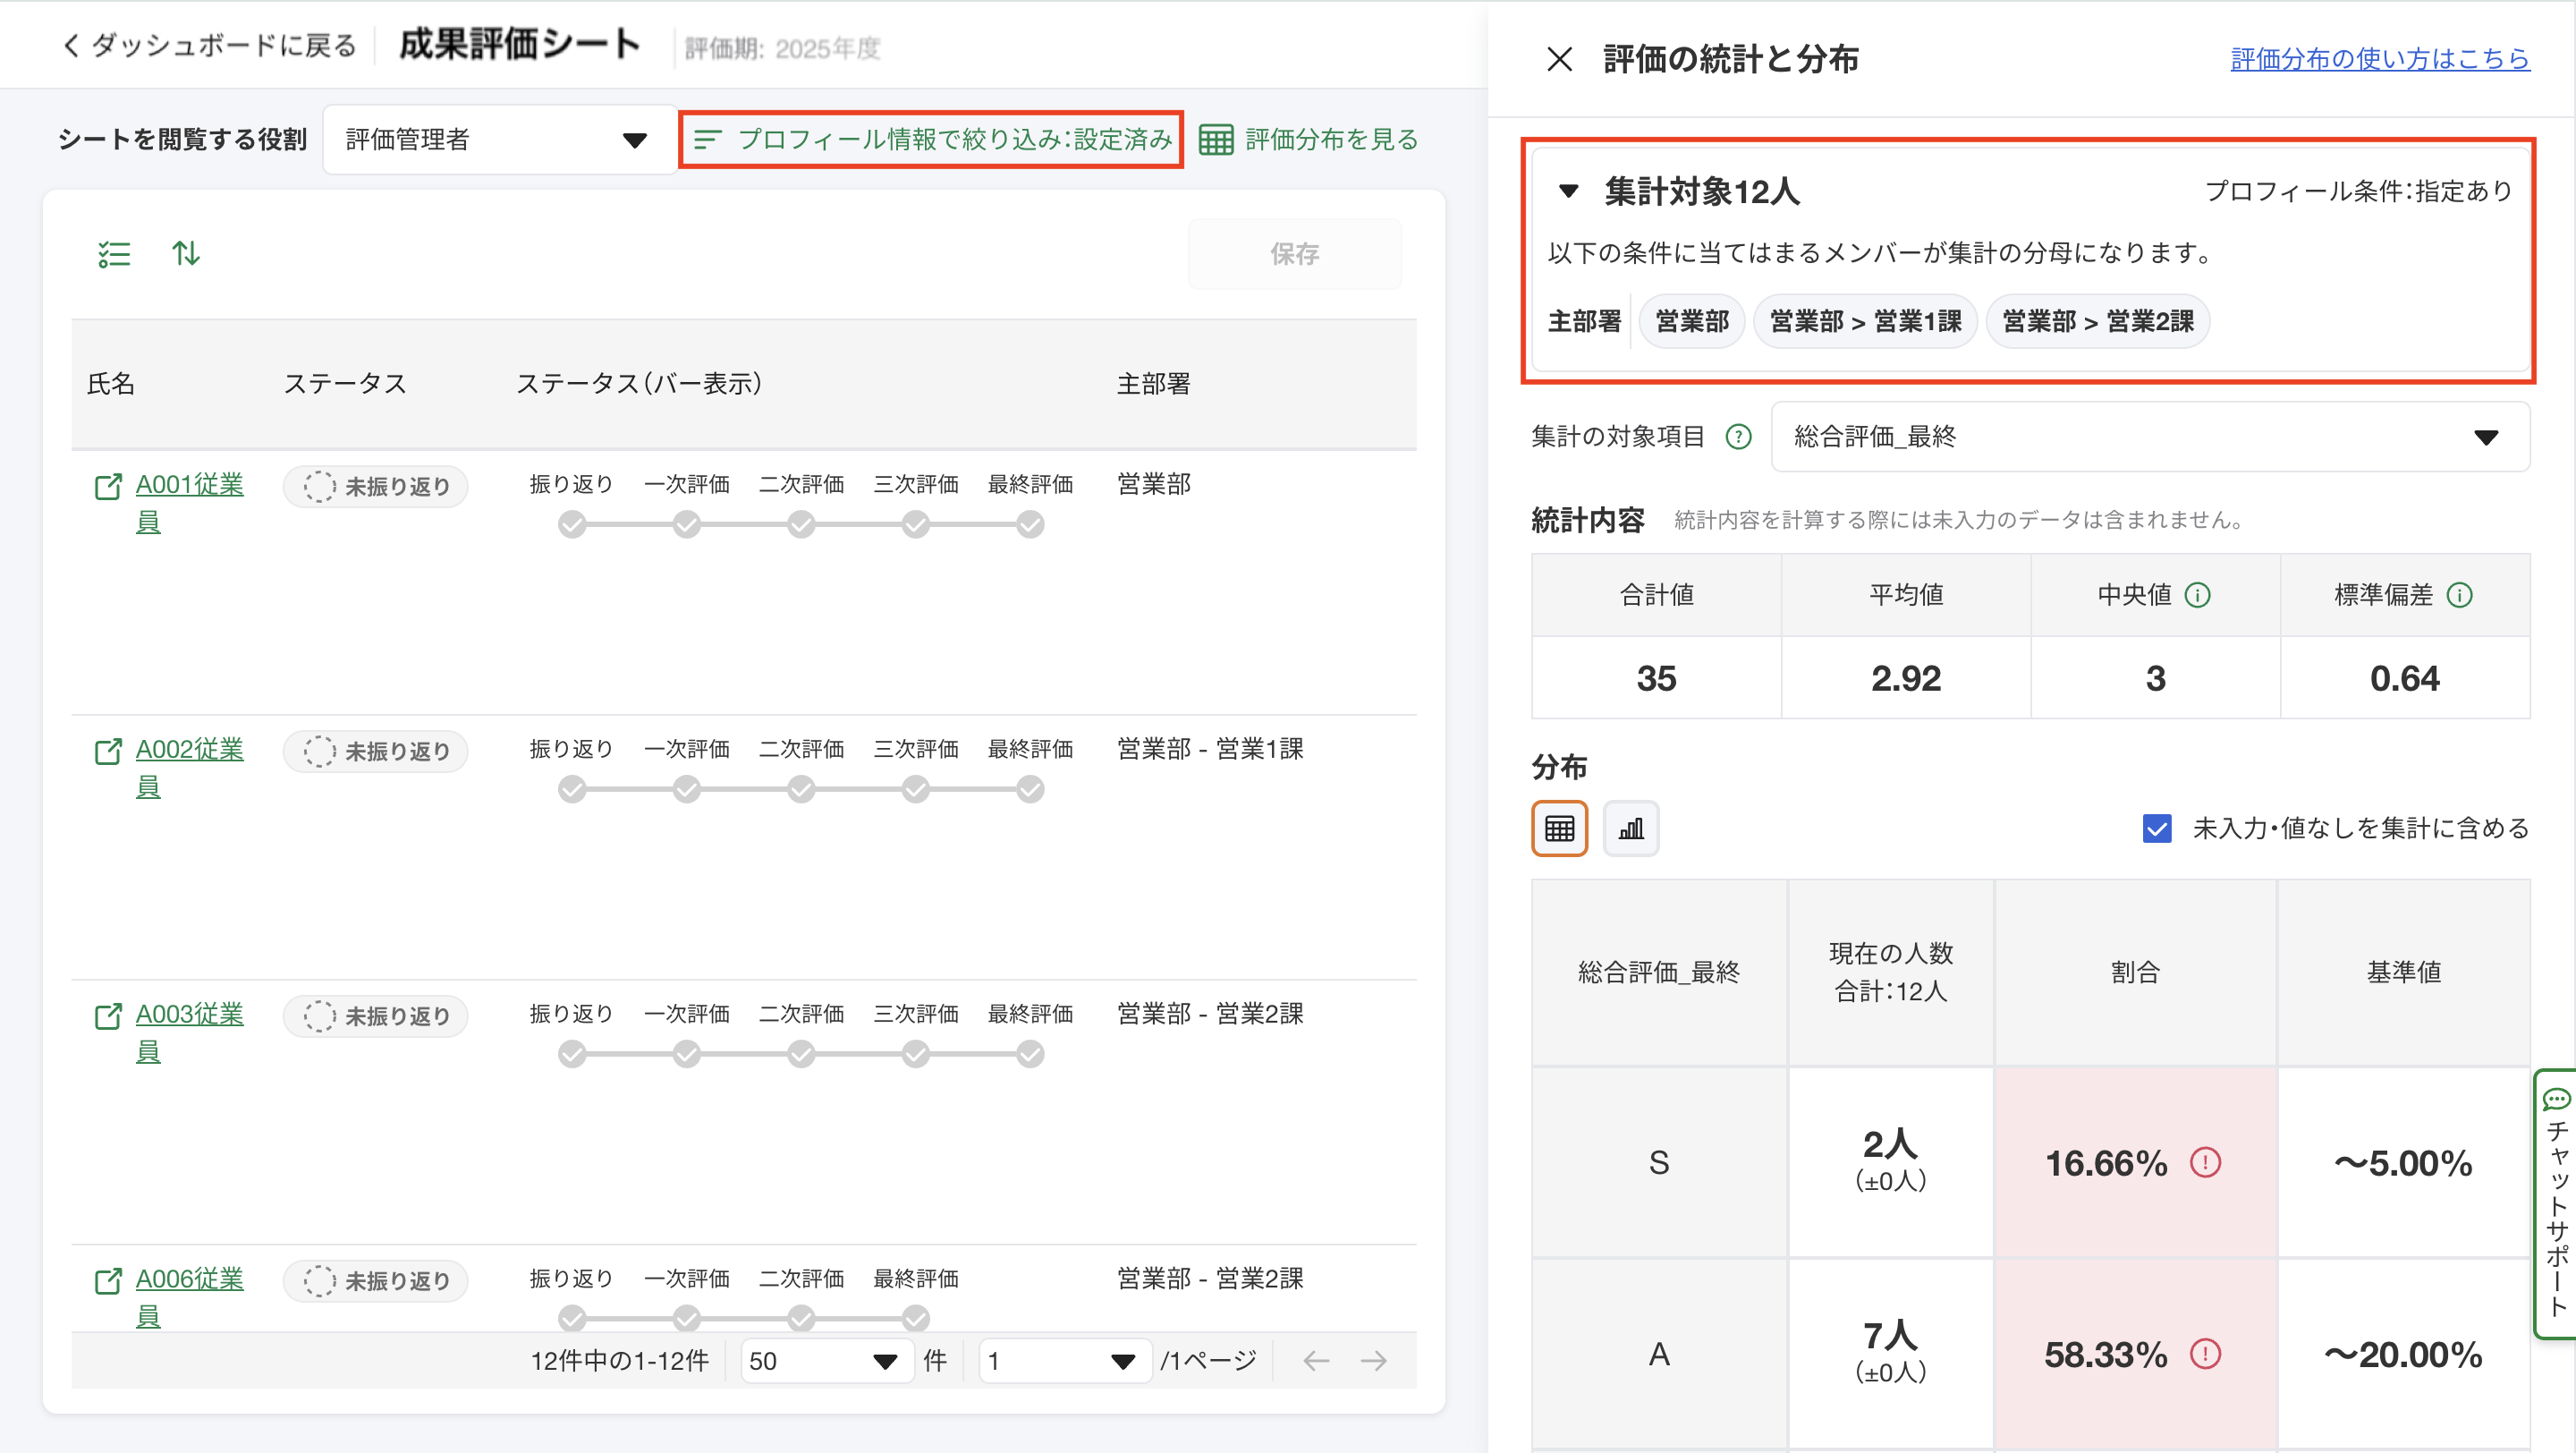
Task: Click A003従業員 name link
Action: (x=189, y=1014)
